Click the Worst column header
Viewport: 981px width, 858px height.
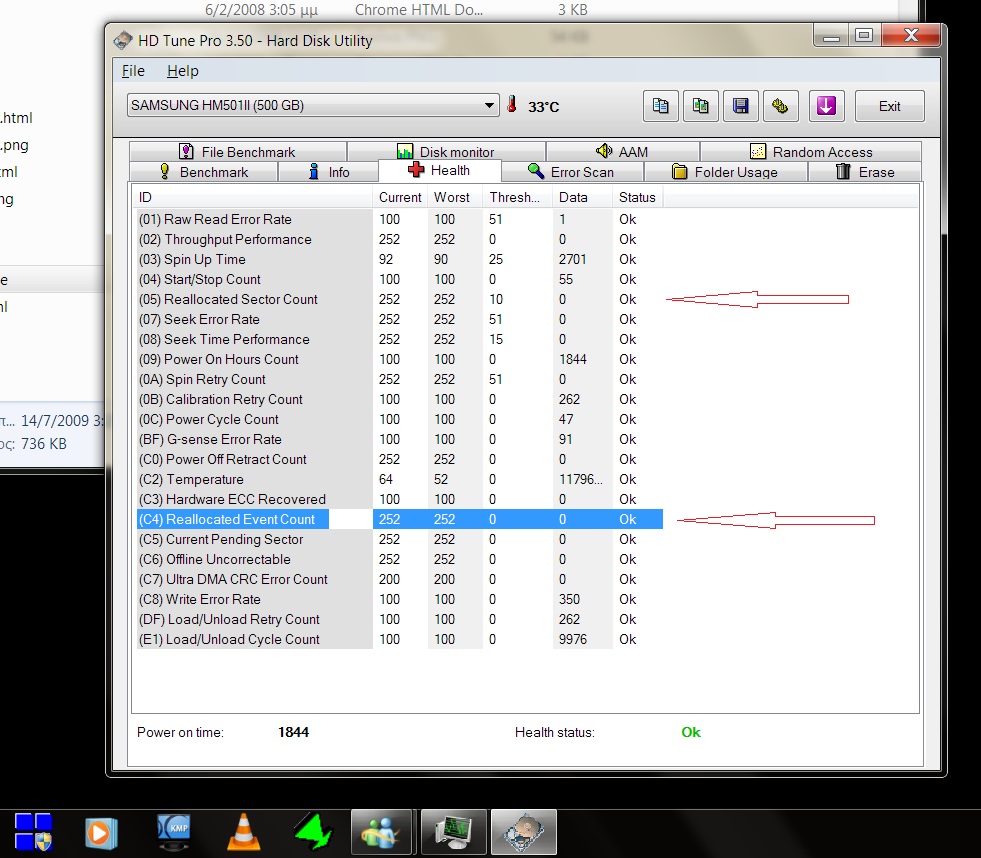pyautogui.click(x=455, y=197)
